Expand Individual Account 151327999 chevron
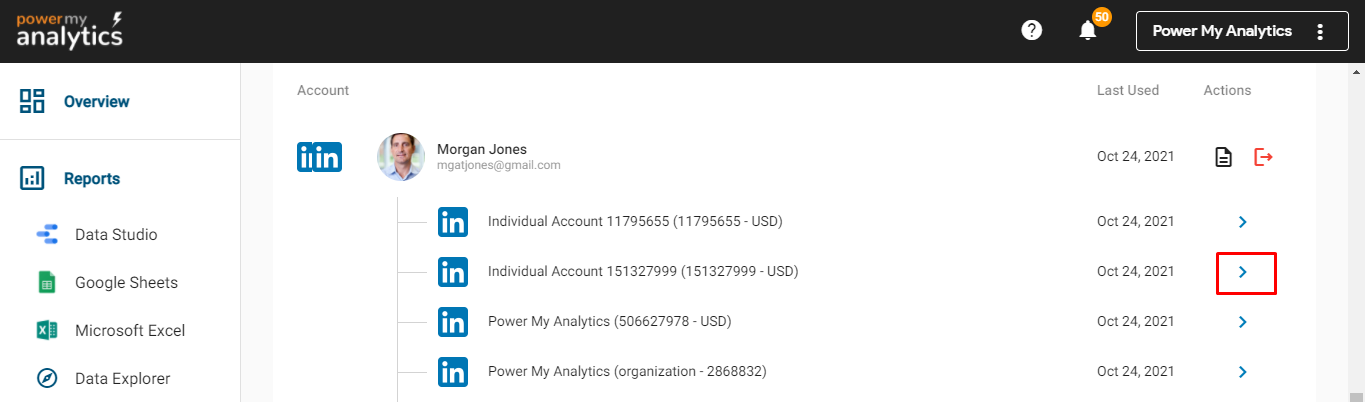The width and height of the screenshot is (1365, 402). [x=1243, y=272]
